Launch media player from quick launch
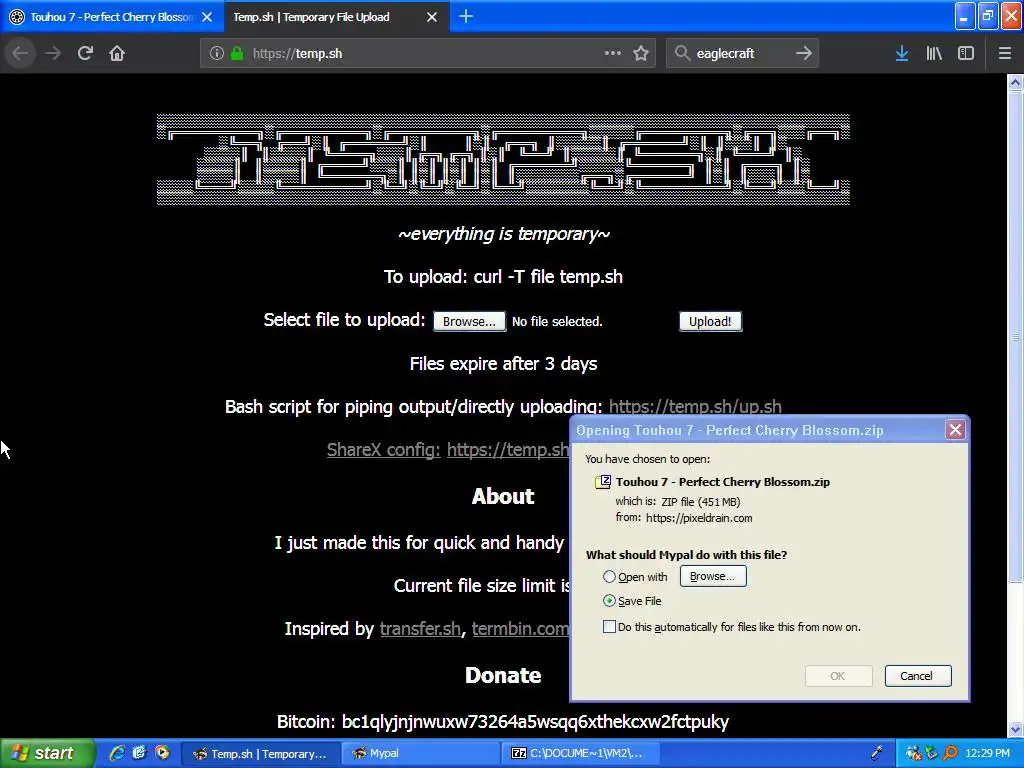 (x=162, y=753)
